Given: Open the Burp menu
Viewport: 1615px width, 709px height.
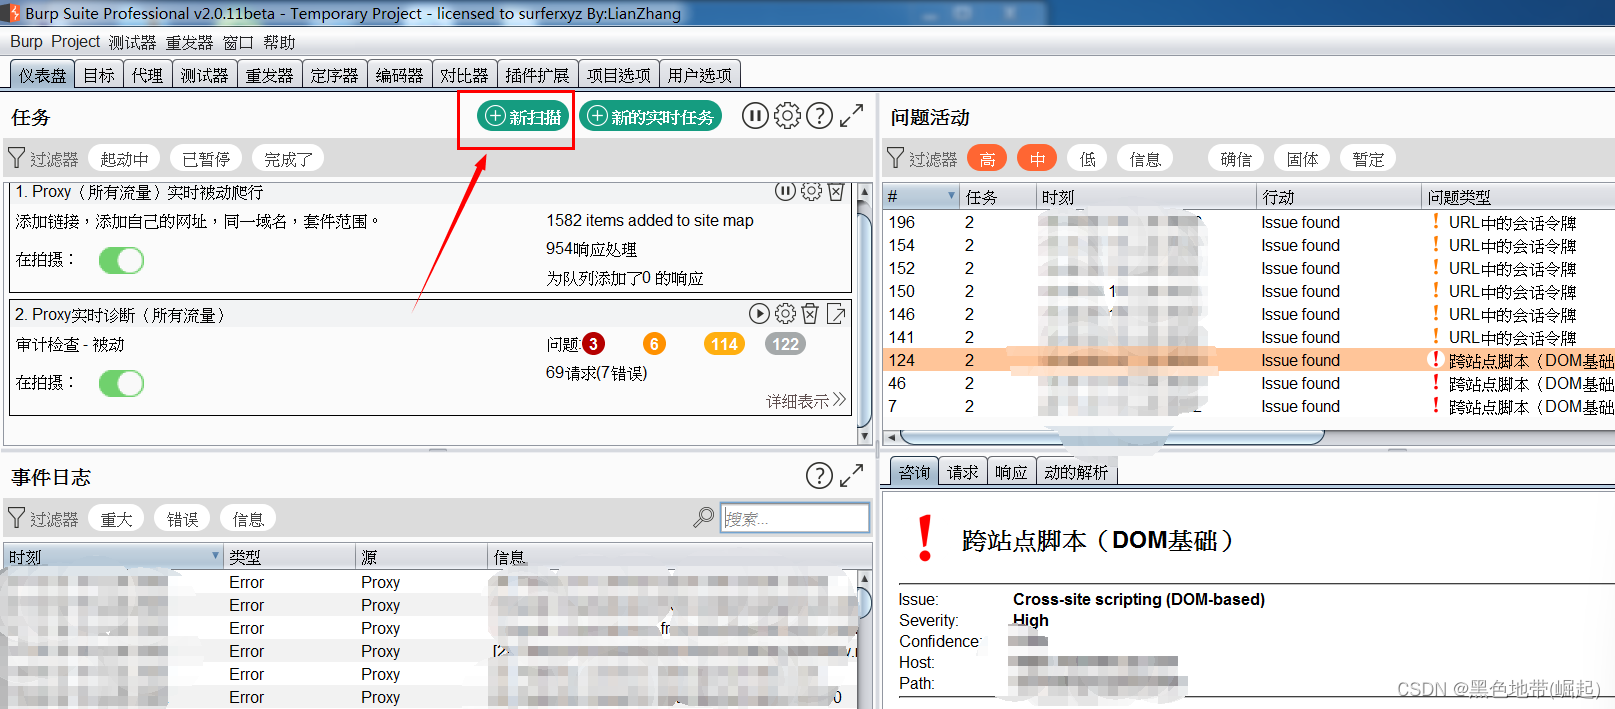Looking at the screenshot, I should 26,42.
